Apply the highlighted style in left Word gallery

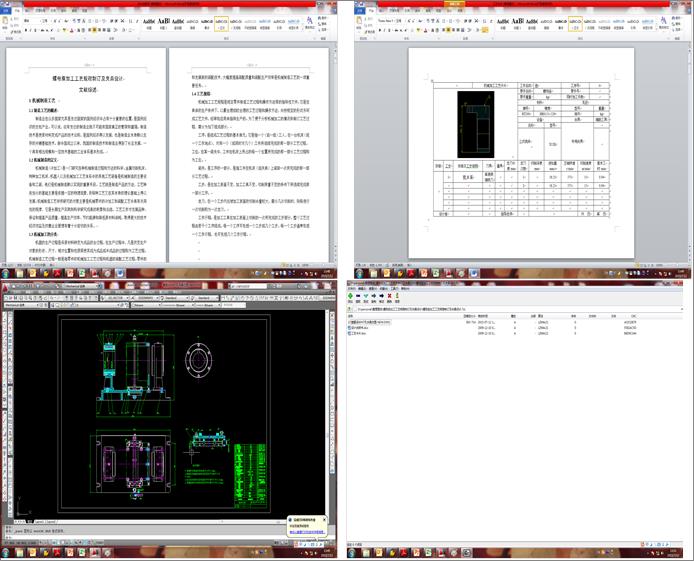[x=221, y=24]
